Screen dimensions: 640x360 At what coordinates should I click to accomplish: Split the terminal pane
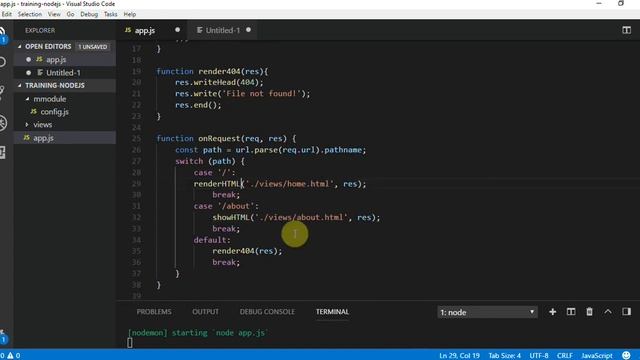click(x=571, y=312)
